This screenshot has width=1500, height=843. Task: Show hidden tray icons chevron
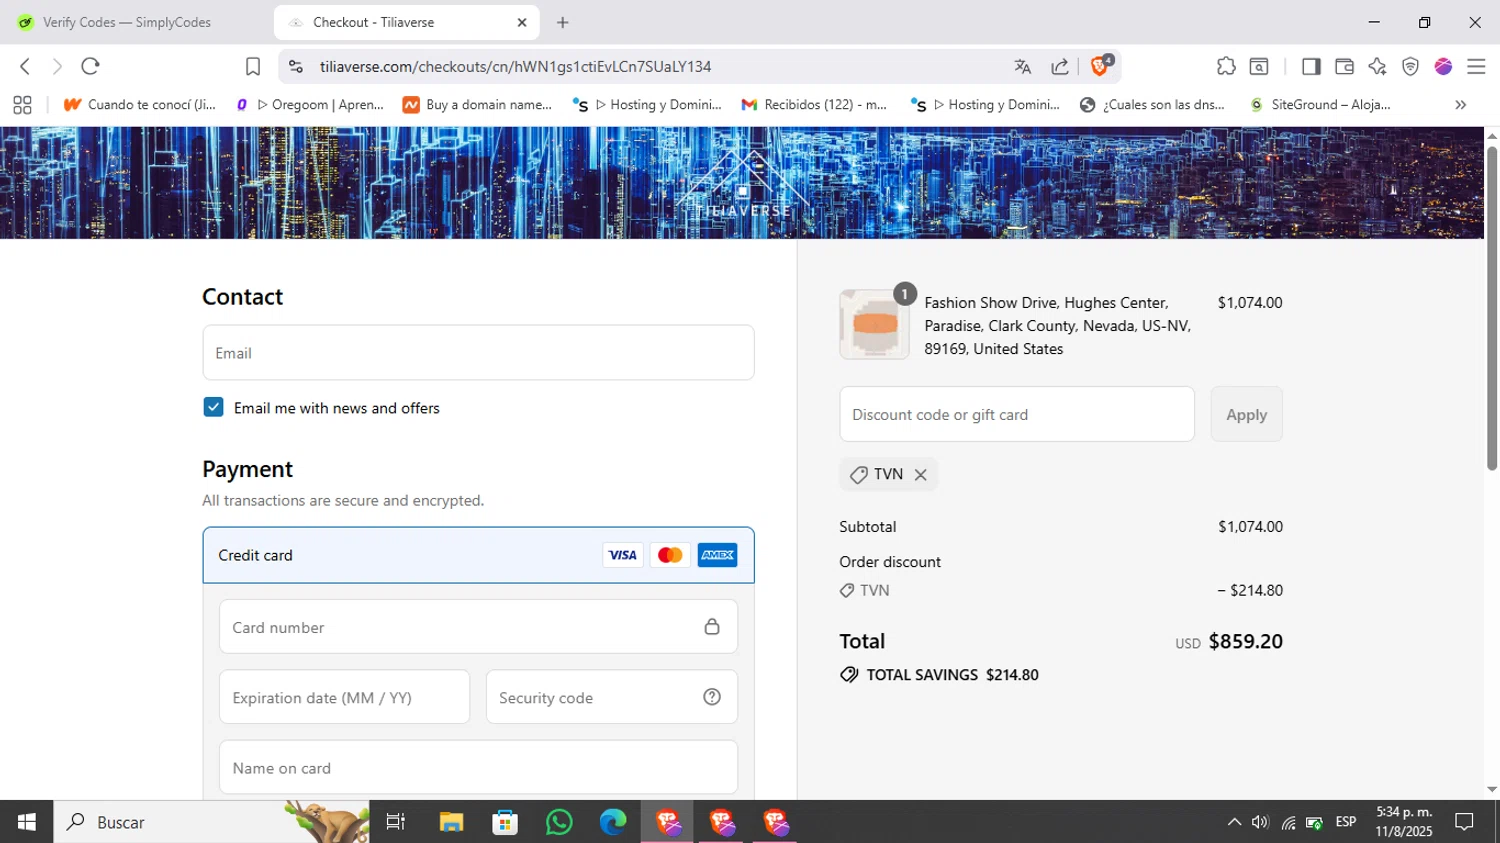1234,822
